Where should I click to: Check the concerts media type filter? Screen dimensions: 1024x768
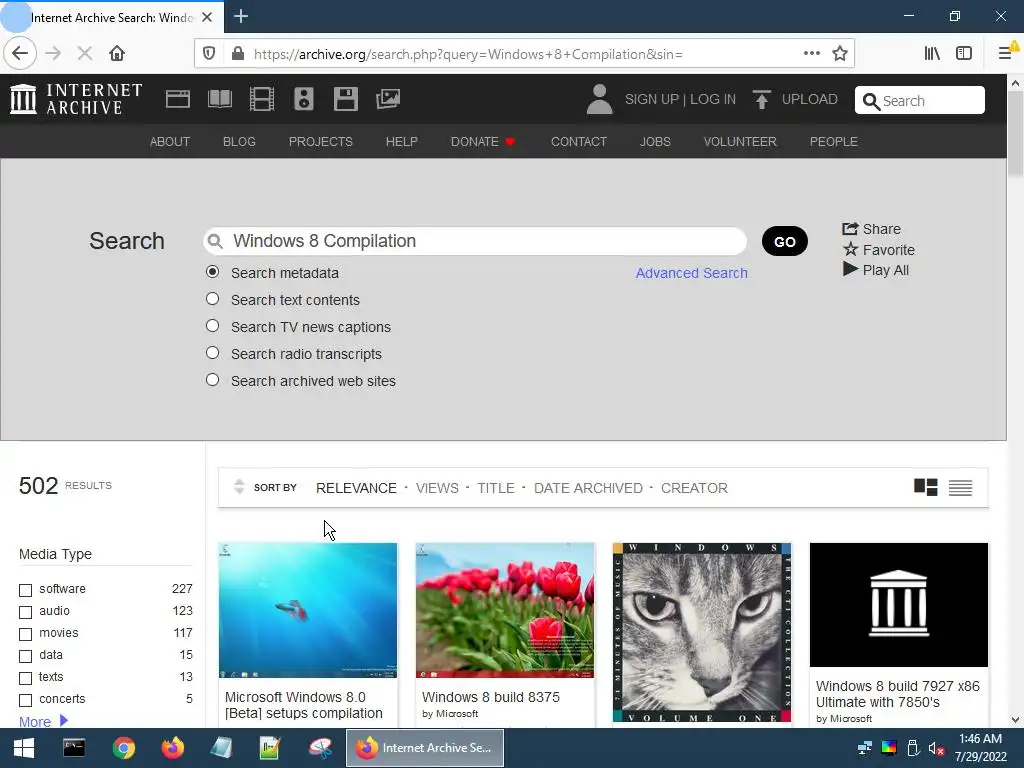25,700
